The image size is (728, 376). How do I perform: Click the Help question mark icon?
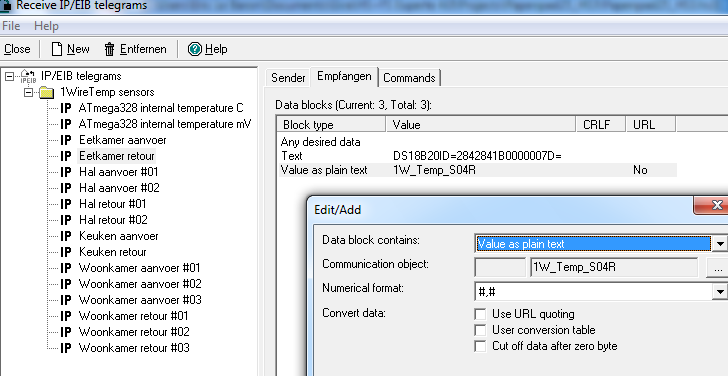coord(195,49)
